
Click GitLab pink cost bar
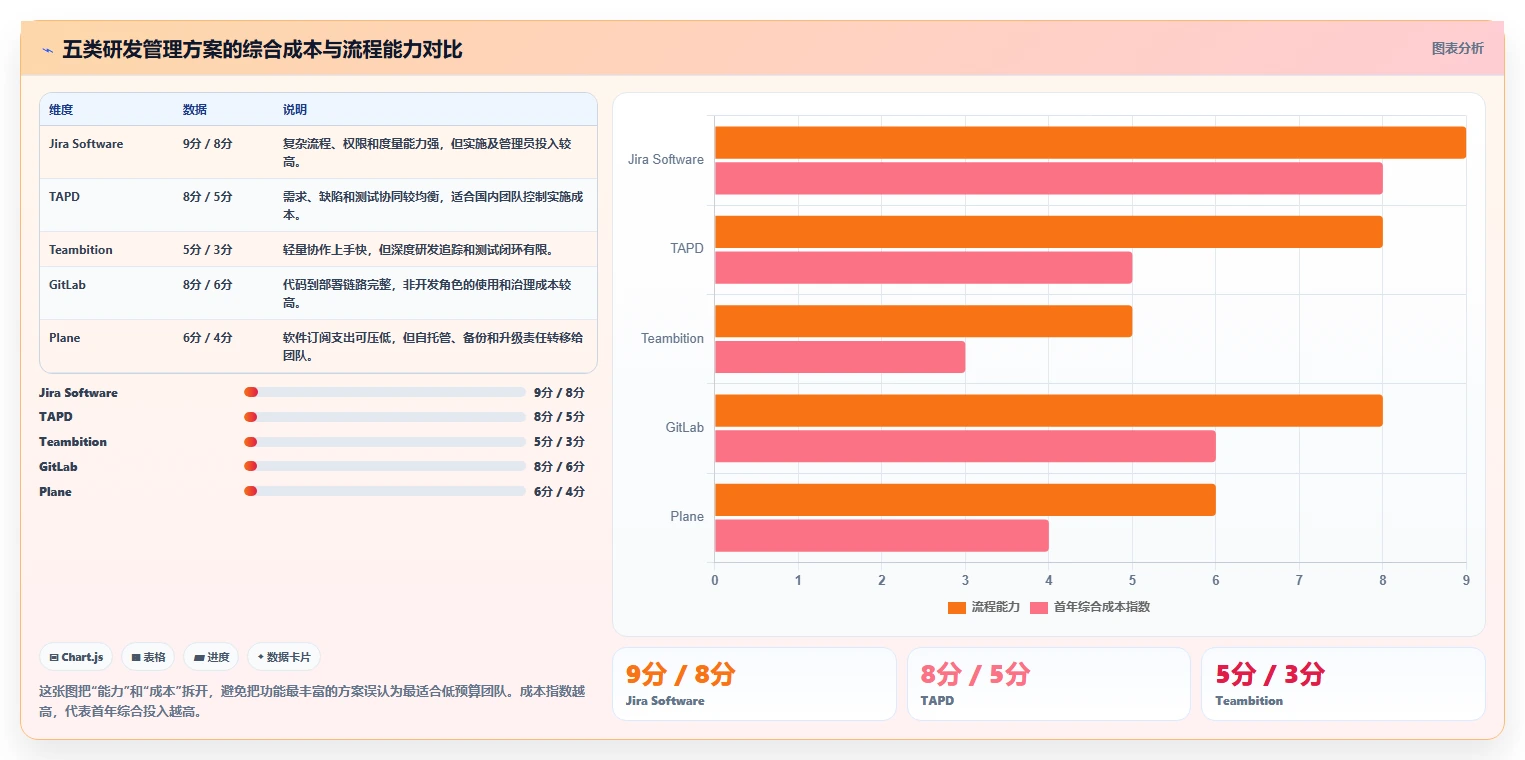point(965,446)
